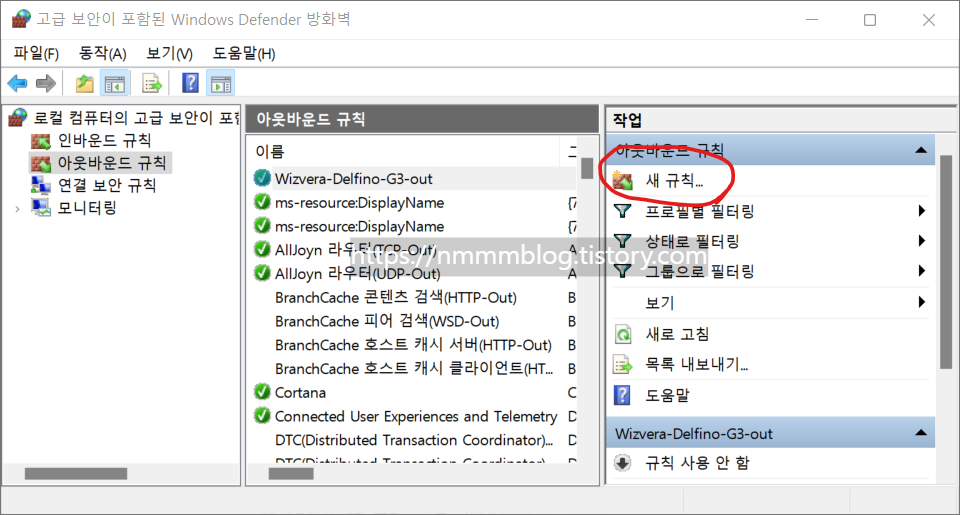Click the 프로필별 필터링 action text
This screenshot has height=515, width=960.
tap(700, 211)
